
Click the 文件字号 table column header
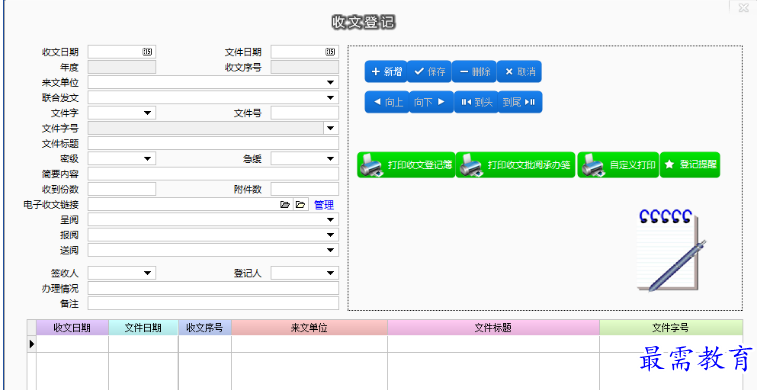[x=671, y=328]
